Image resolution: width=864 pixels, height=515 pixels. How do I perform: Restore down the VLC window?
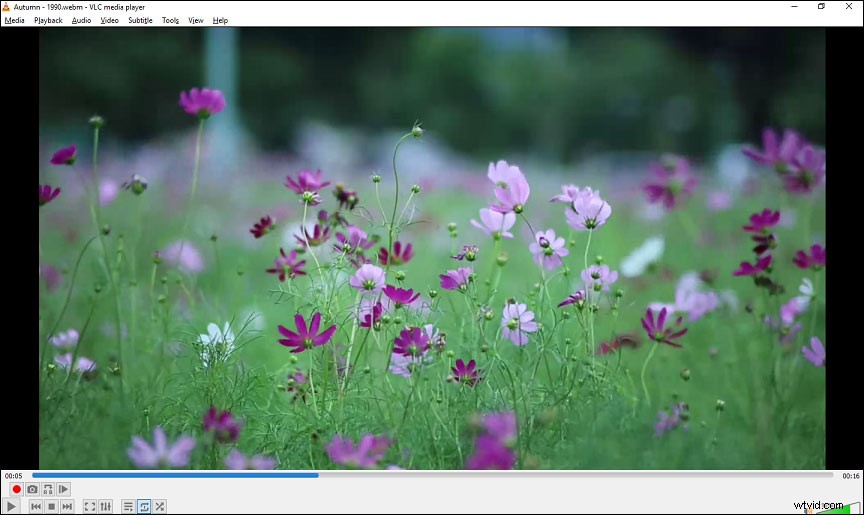point(821,7)
